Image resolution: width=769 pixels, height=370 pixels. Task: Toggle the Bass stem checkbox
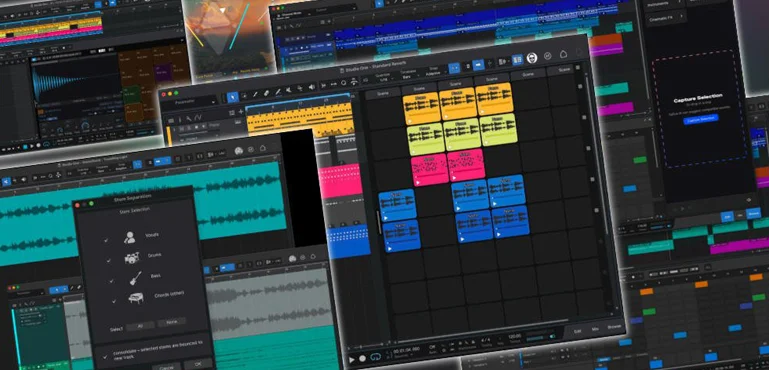pos(111,280)
